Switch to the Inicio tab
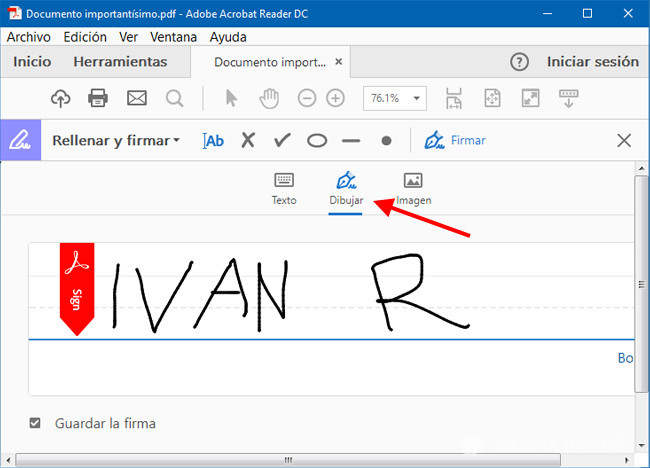The height and width of the screenshot is (468, 650). coord(32,62)
